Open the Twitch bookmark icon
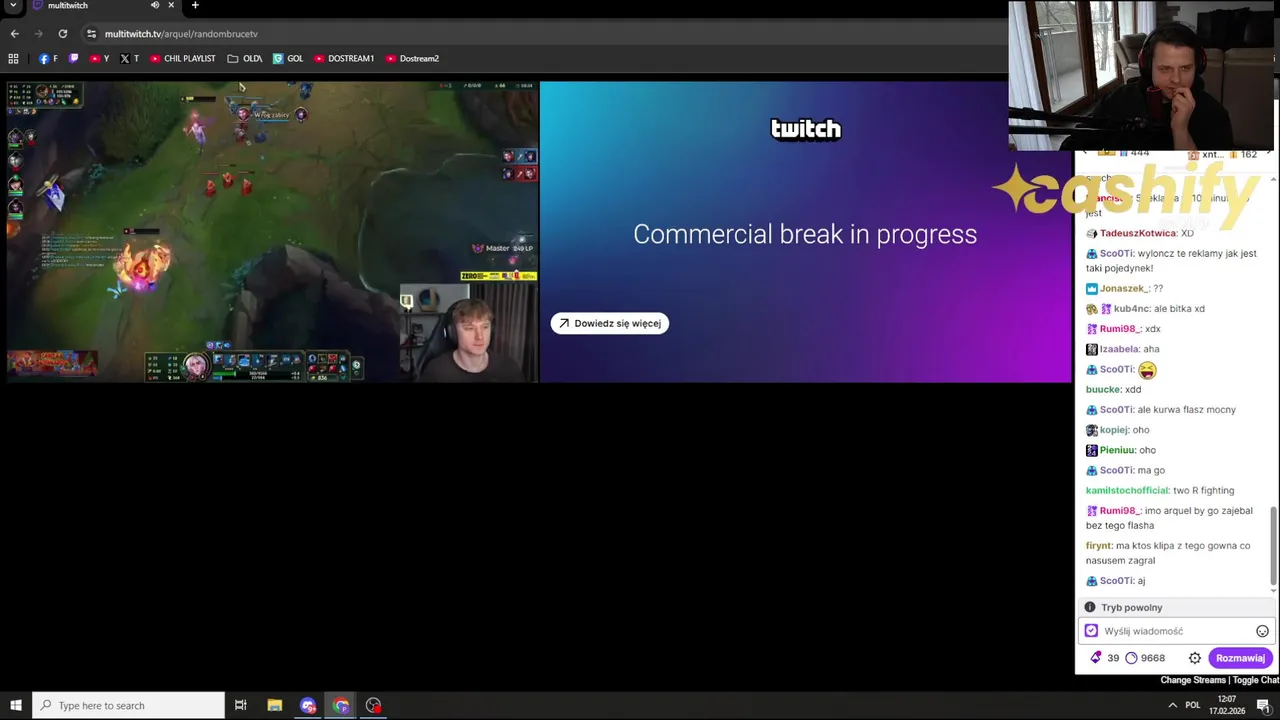 [73, 59]
